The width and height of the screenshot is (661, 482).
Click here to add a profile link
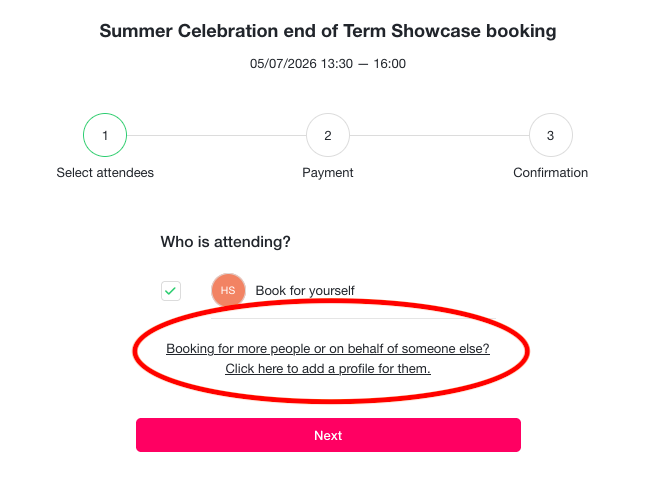(328, 369)
